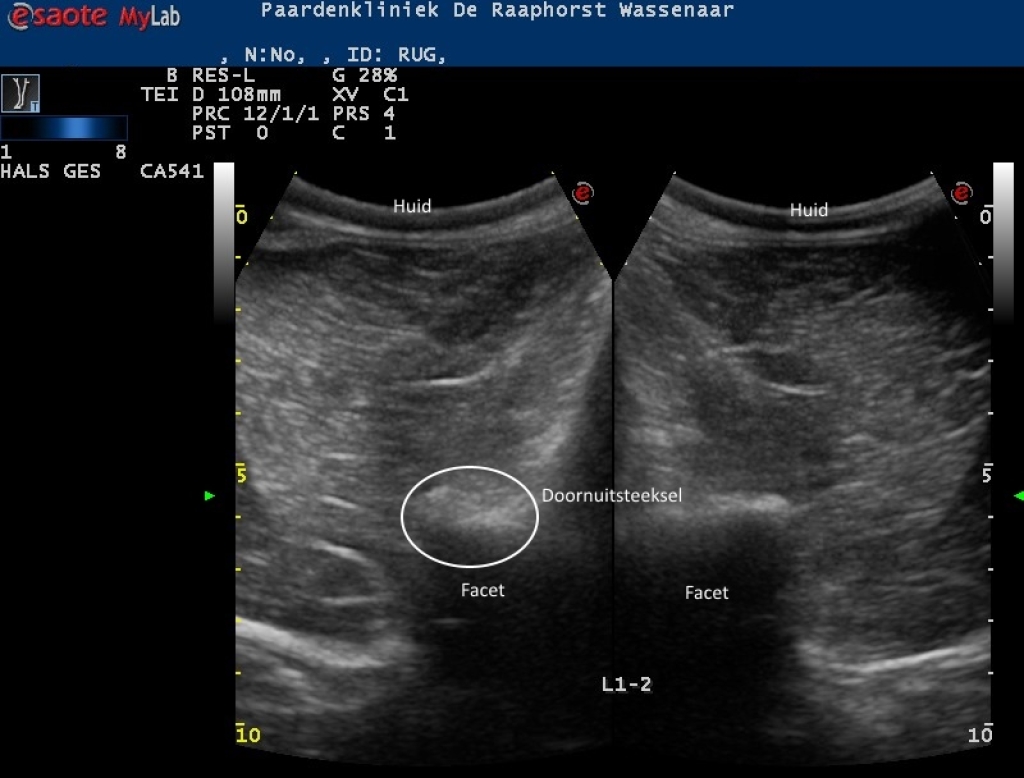The height and width of the screenshot is (778, 1024).
Task: Click the blue frequency band indicator bar
Action: click(64, 128)
